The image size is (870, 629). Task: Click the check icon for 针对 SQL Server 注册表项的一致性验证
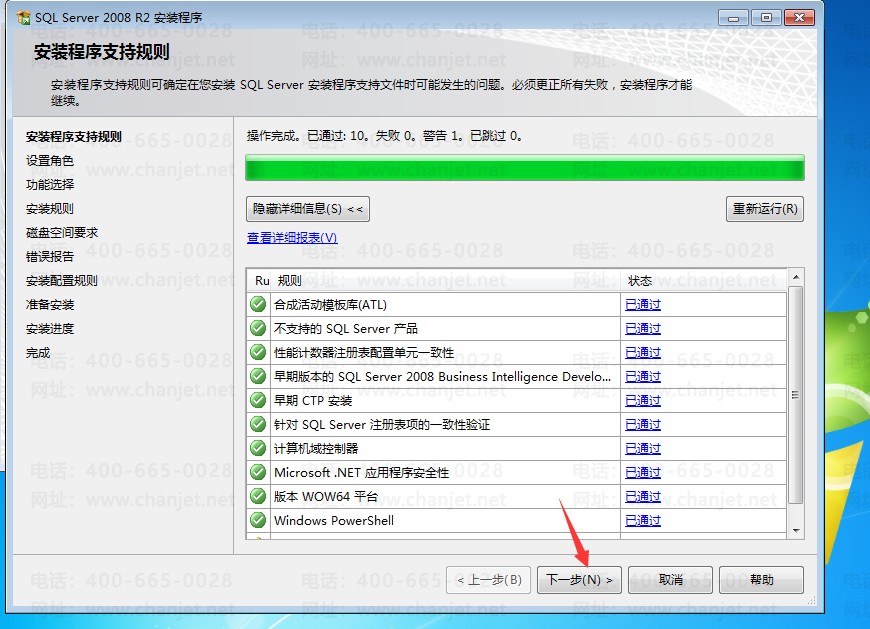[x=258, y=424]
